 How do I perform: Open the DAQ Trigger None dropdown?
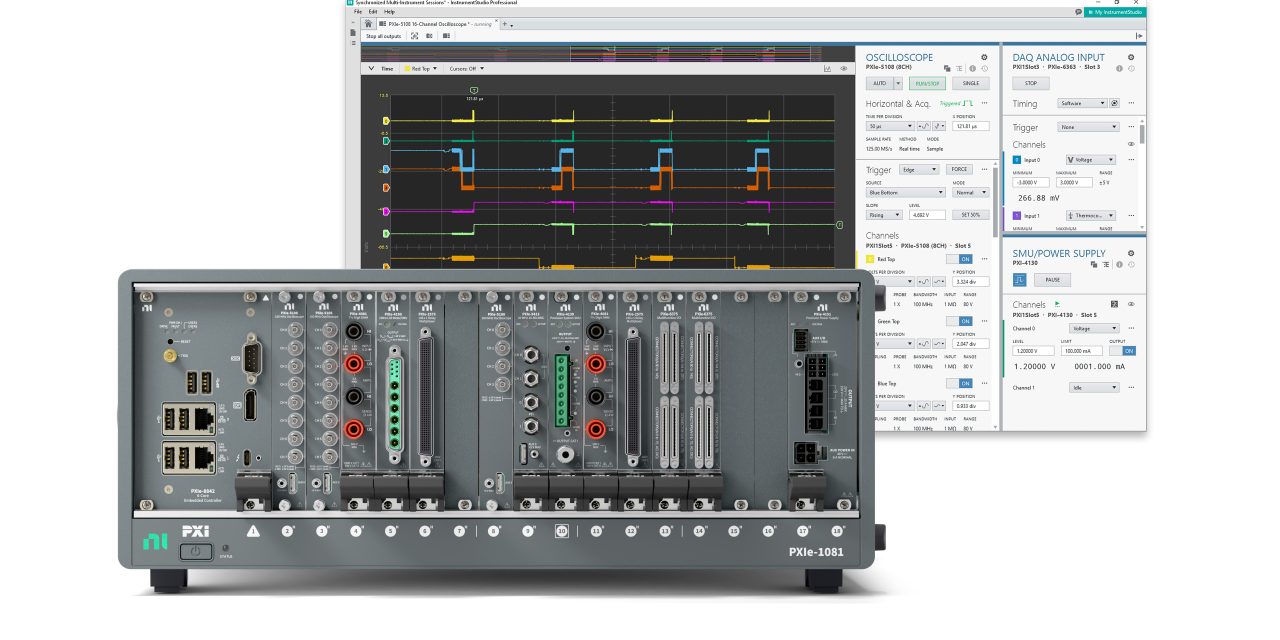(x=1089, y=127)
